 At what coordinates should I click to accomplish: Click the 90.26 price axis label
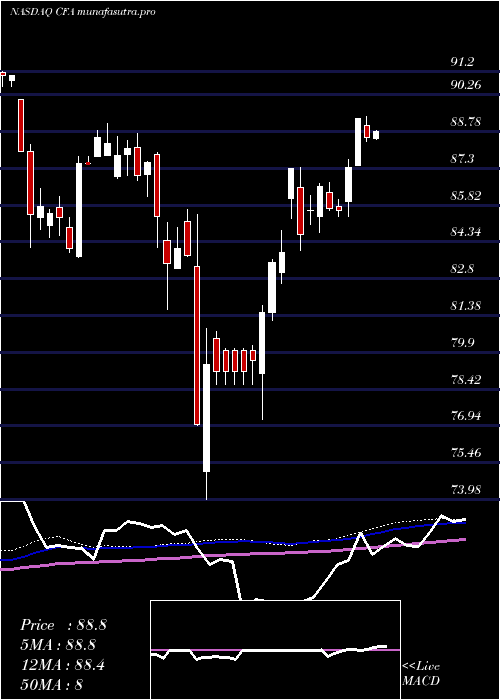[x=466, y=84]
